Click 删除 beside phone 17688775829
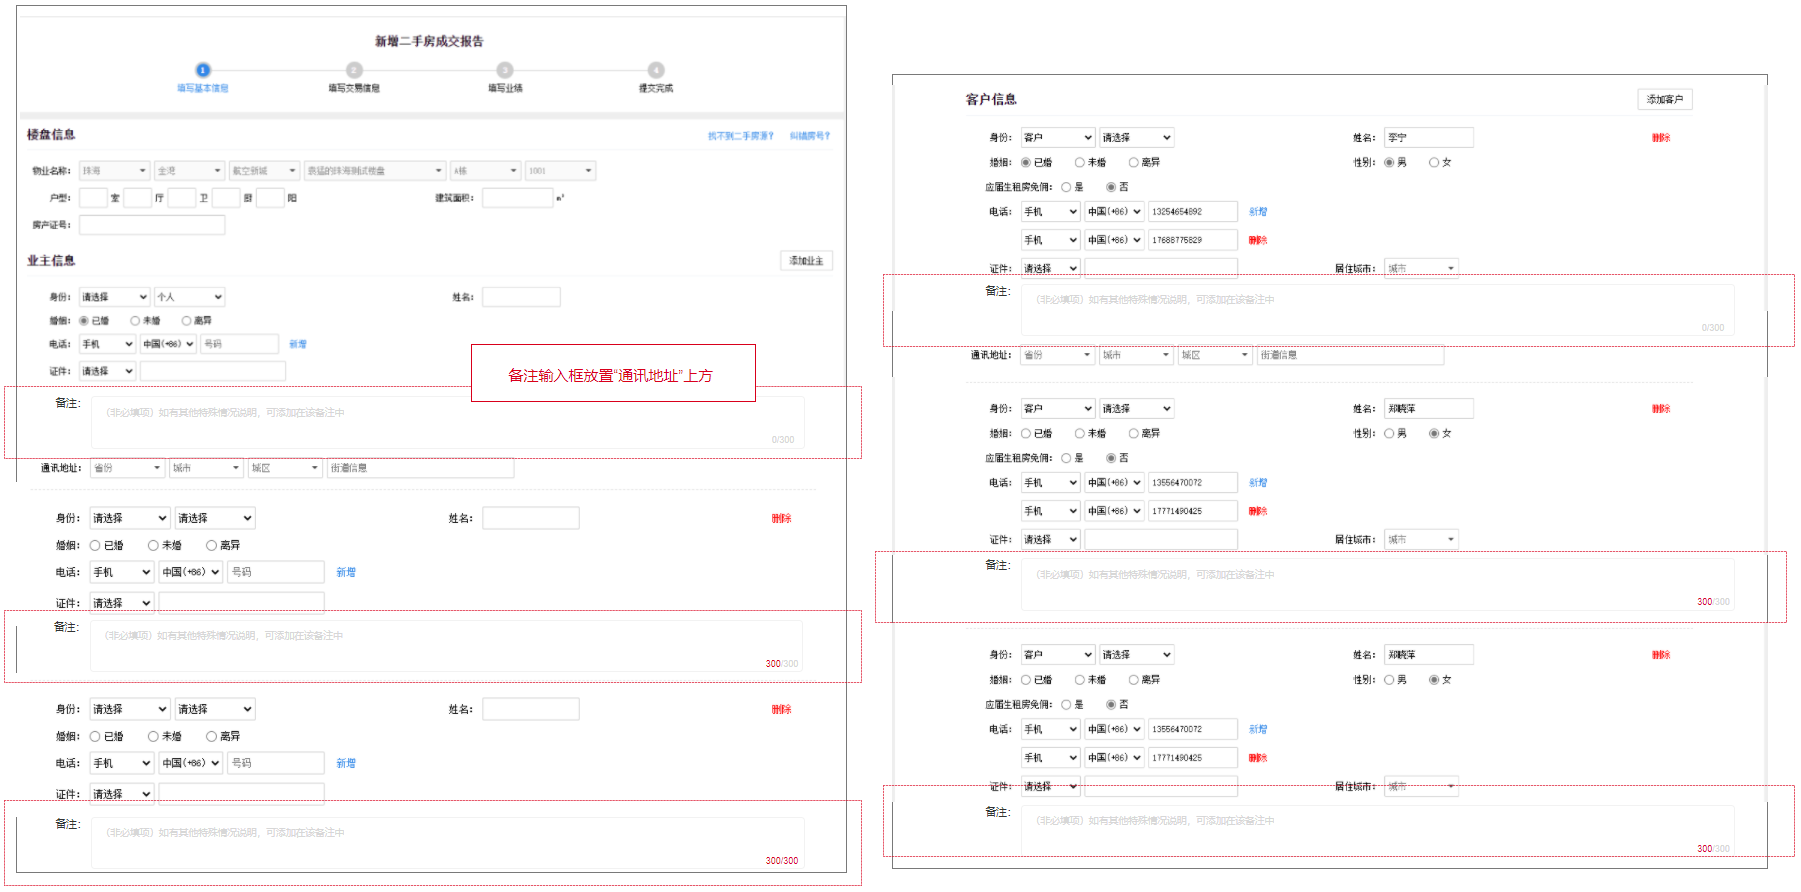 (x=1258, y=240)
